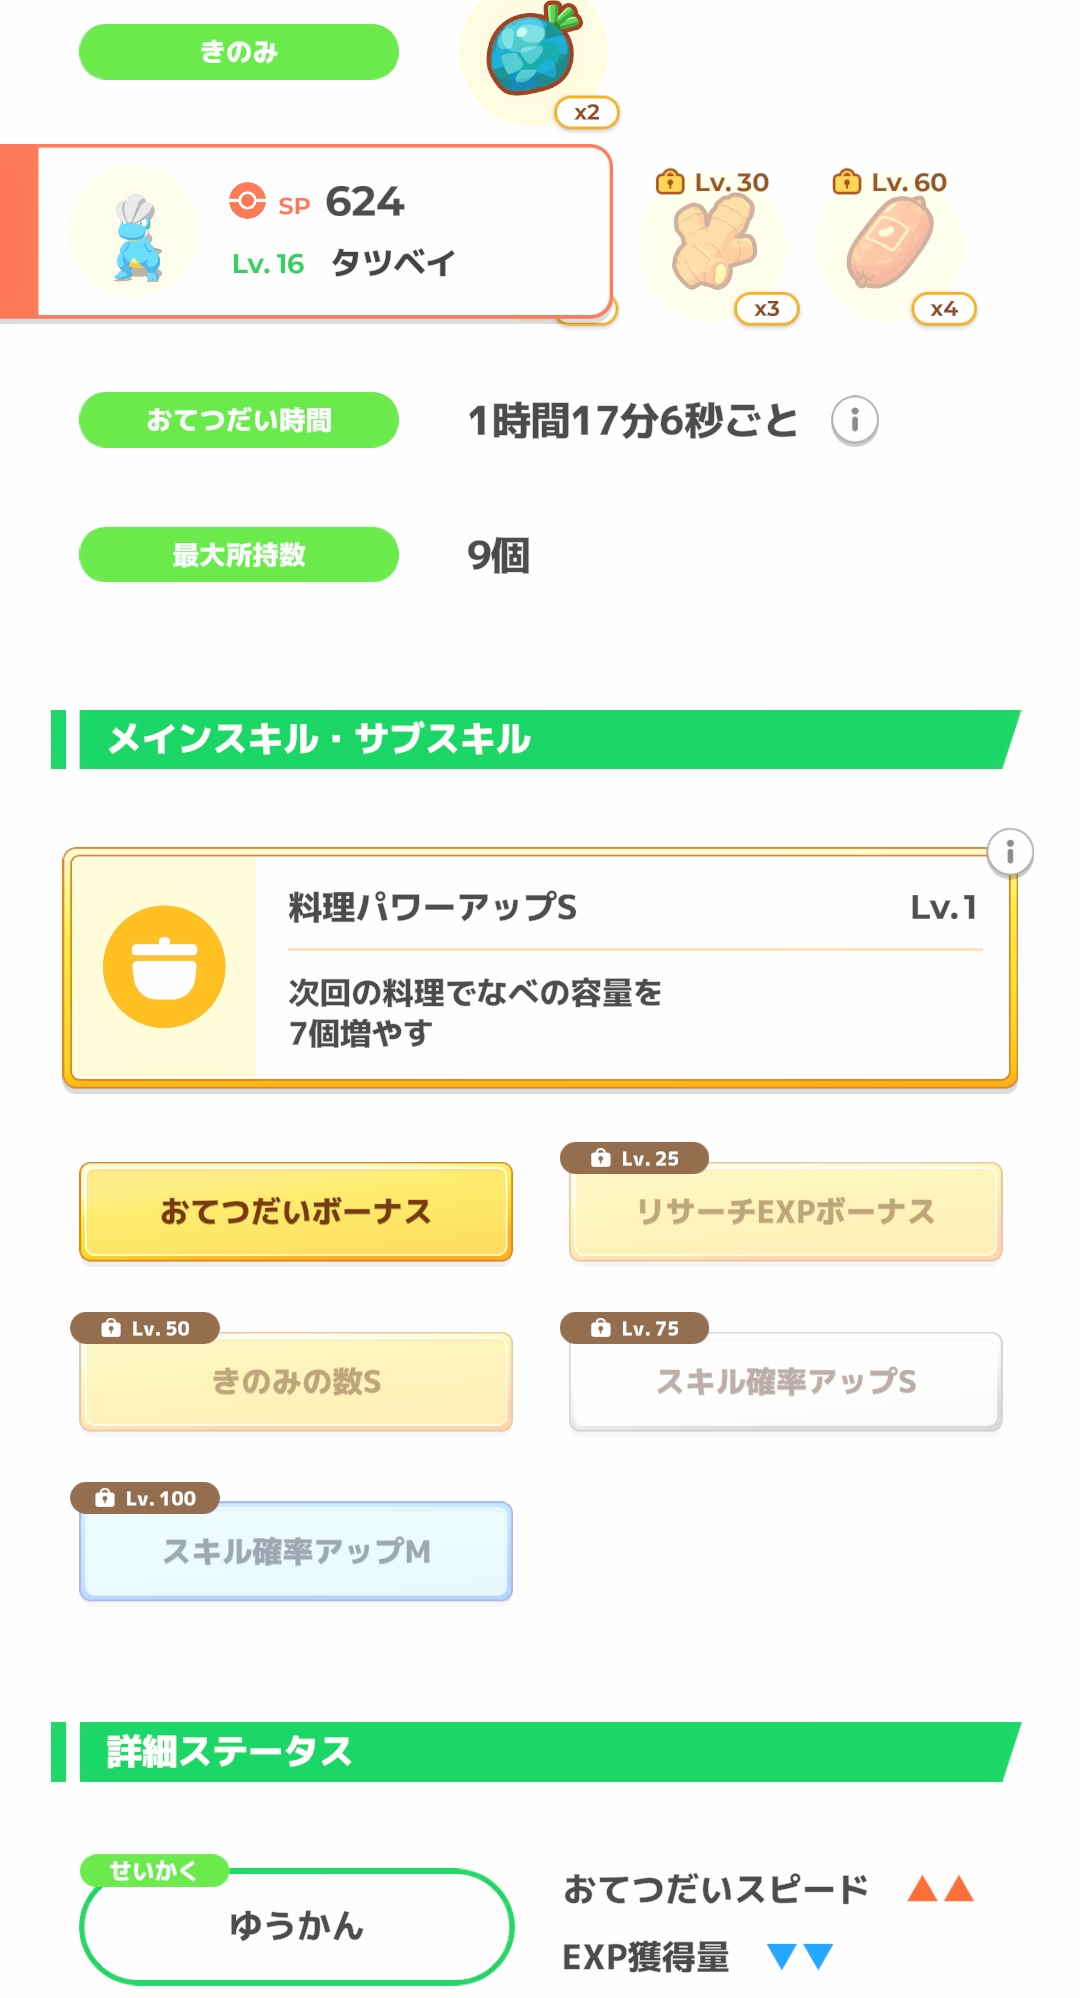Open the helping time info icon
This screenshot has width=1080, height=1998.
point(854,420)
